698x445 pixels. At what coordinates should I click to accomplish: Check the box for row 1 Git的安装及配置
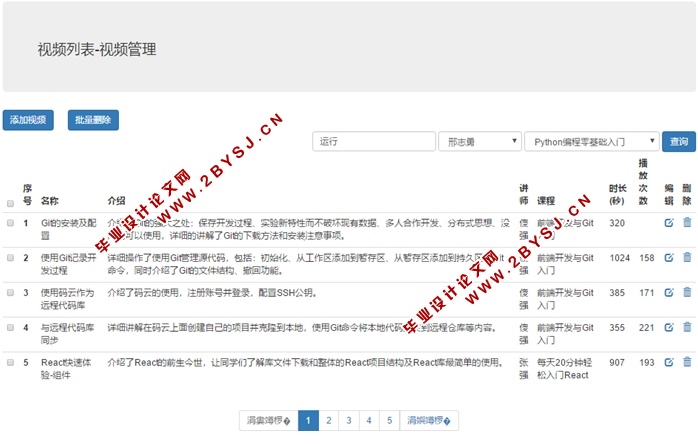10,223
